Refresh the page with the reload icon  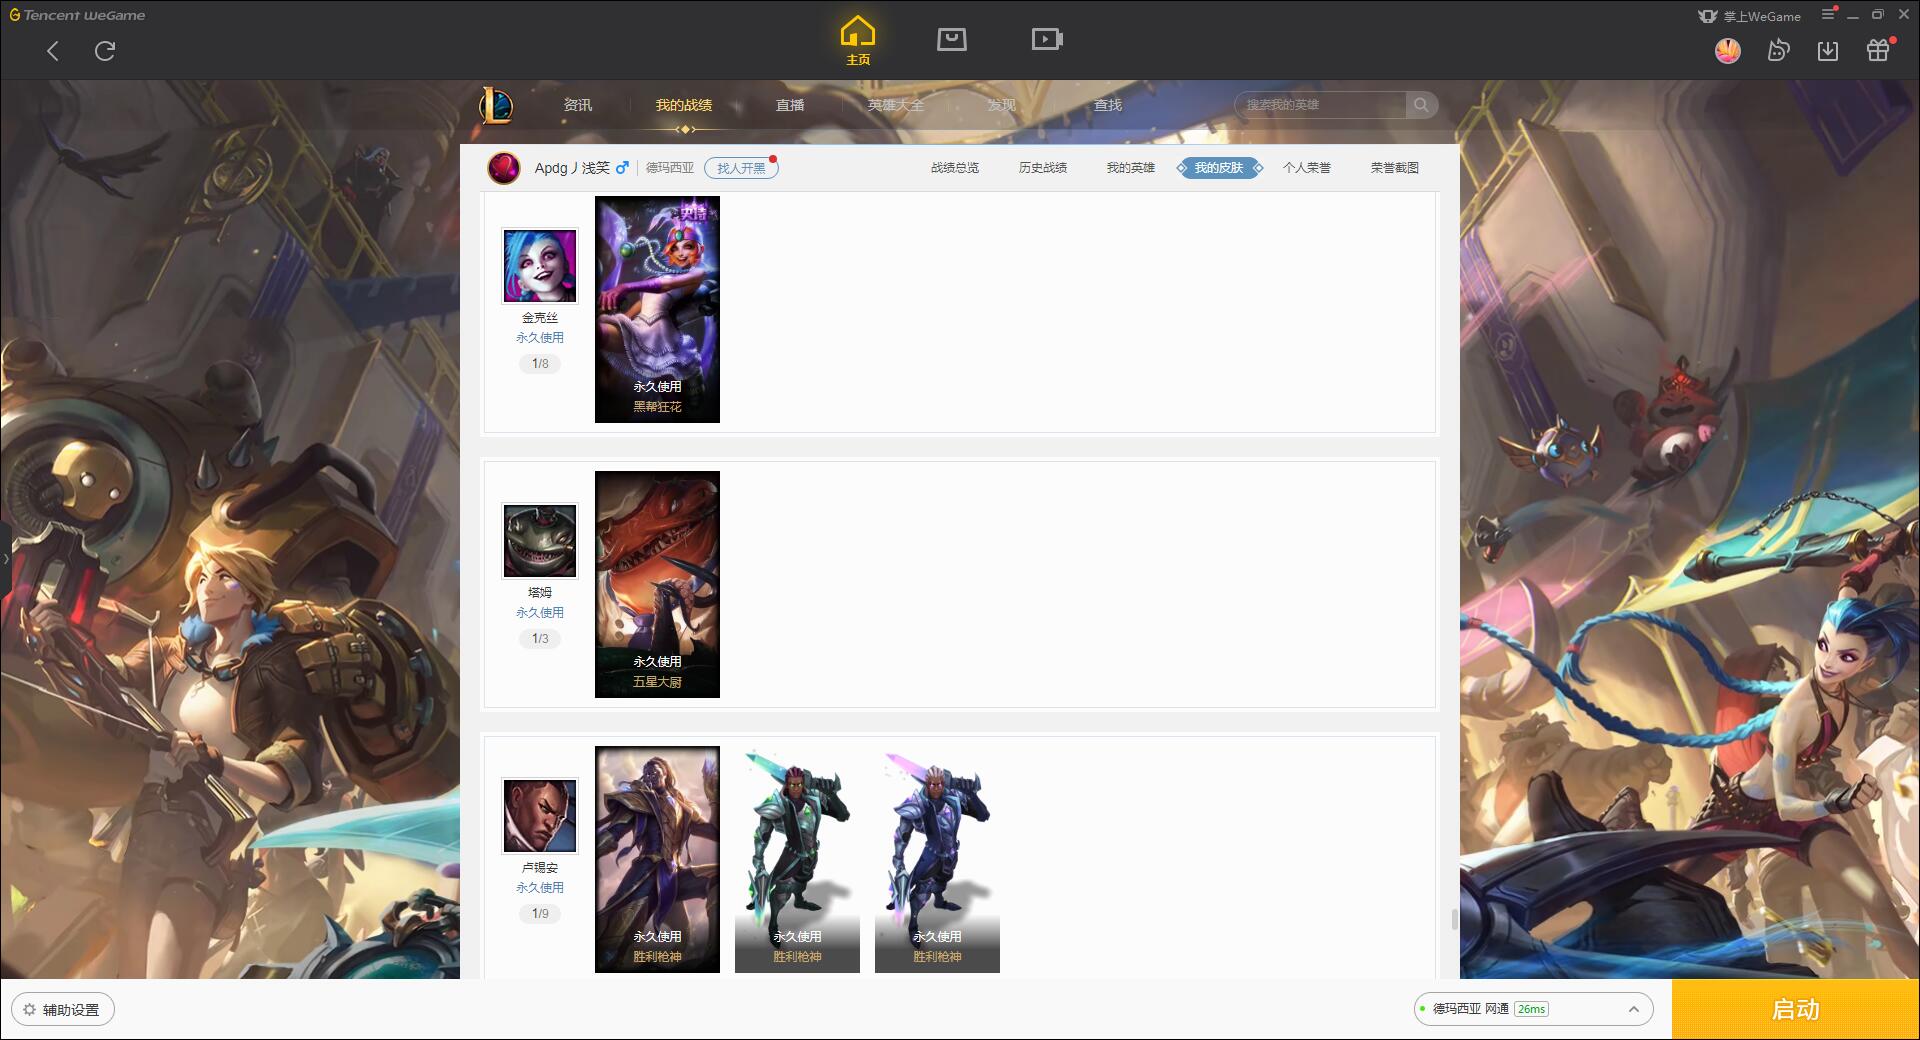(105, 51)
